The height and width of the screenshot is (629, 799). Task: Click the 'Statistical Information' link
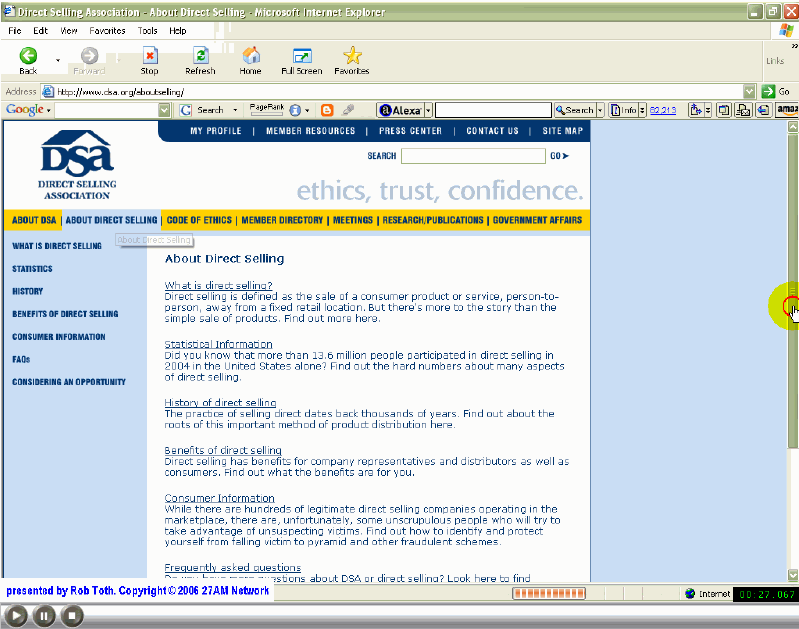[218, 344]
